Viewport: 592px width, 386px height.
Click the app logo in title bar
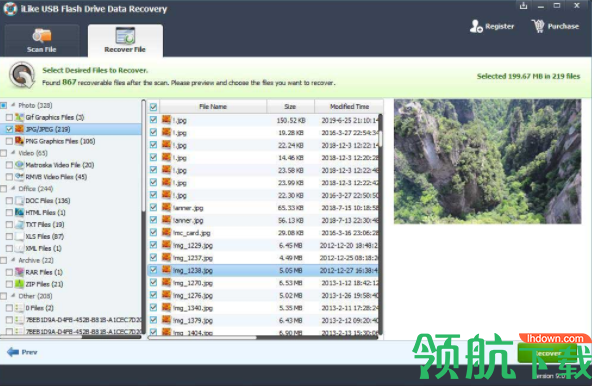10,9
